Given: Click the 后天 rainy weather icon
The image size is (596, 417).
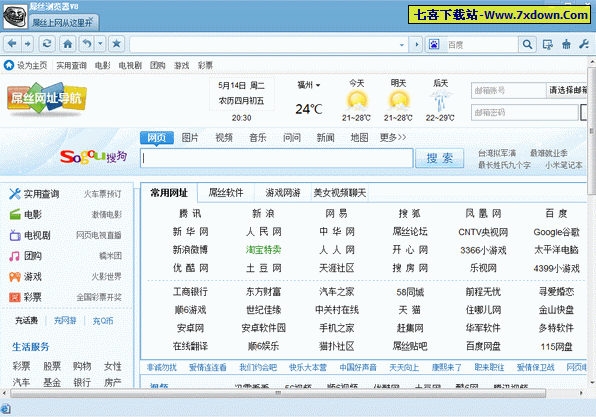Looking at the screenshot, I should [440, 101].
